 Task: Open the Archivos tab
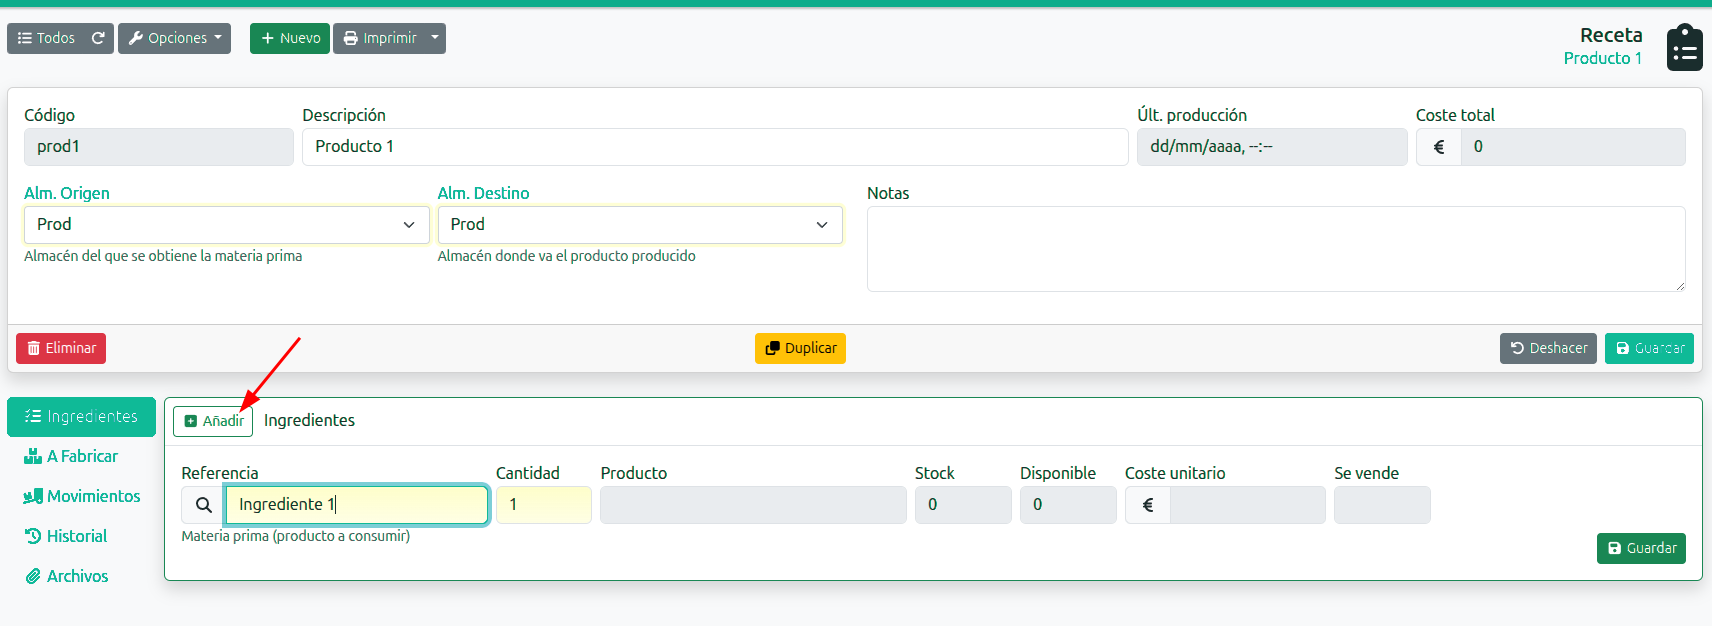(81, 577)
